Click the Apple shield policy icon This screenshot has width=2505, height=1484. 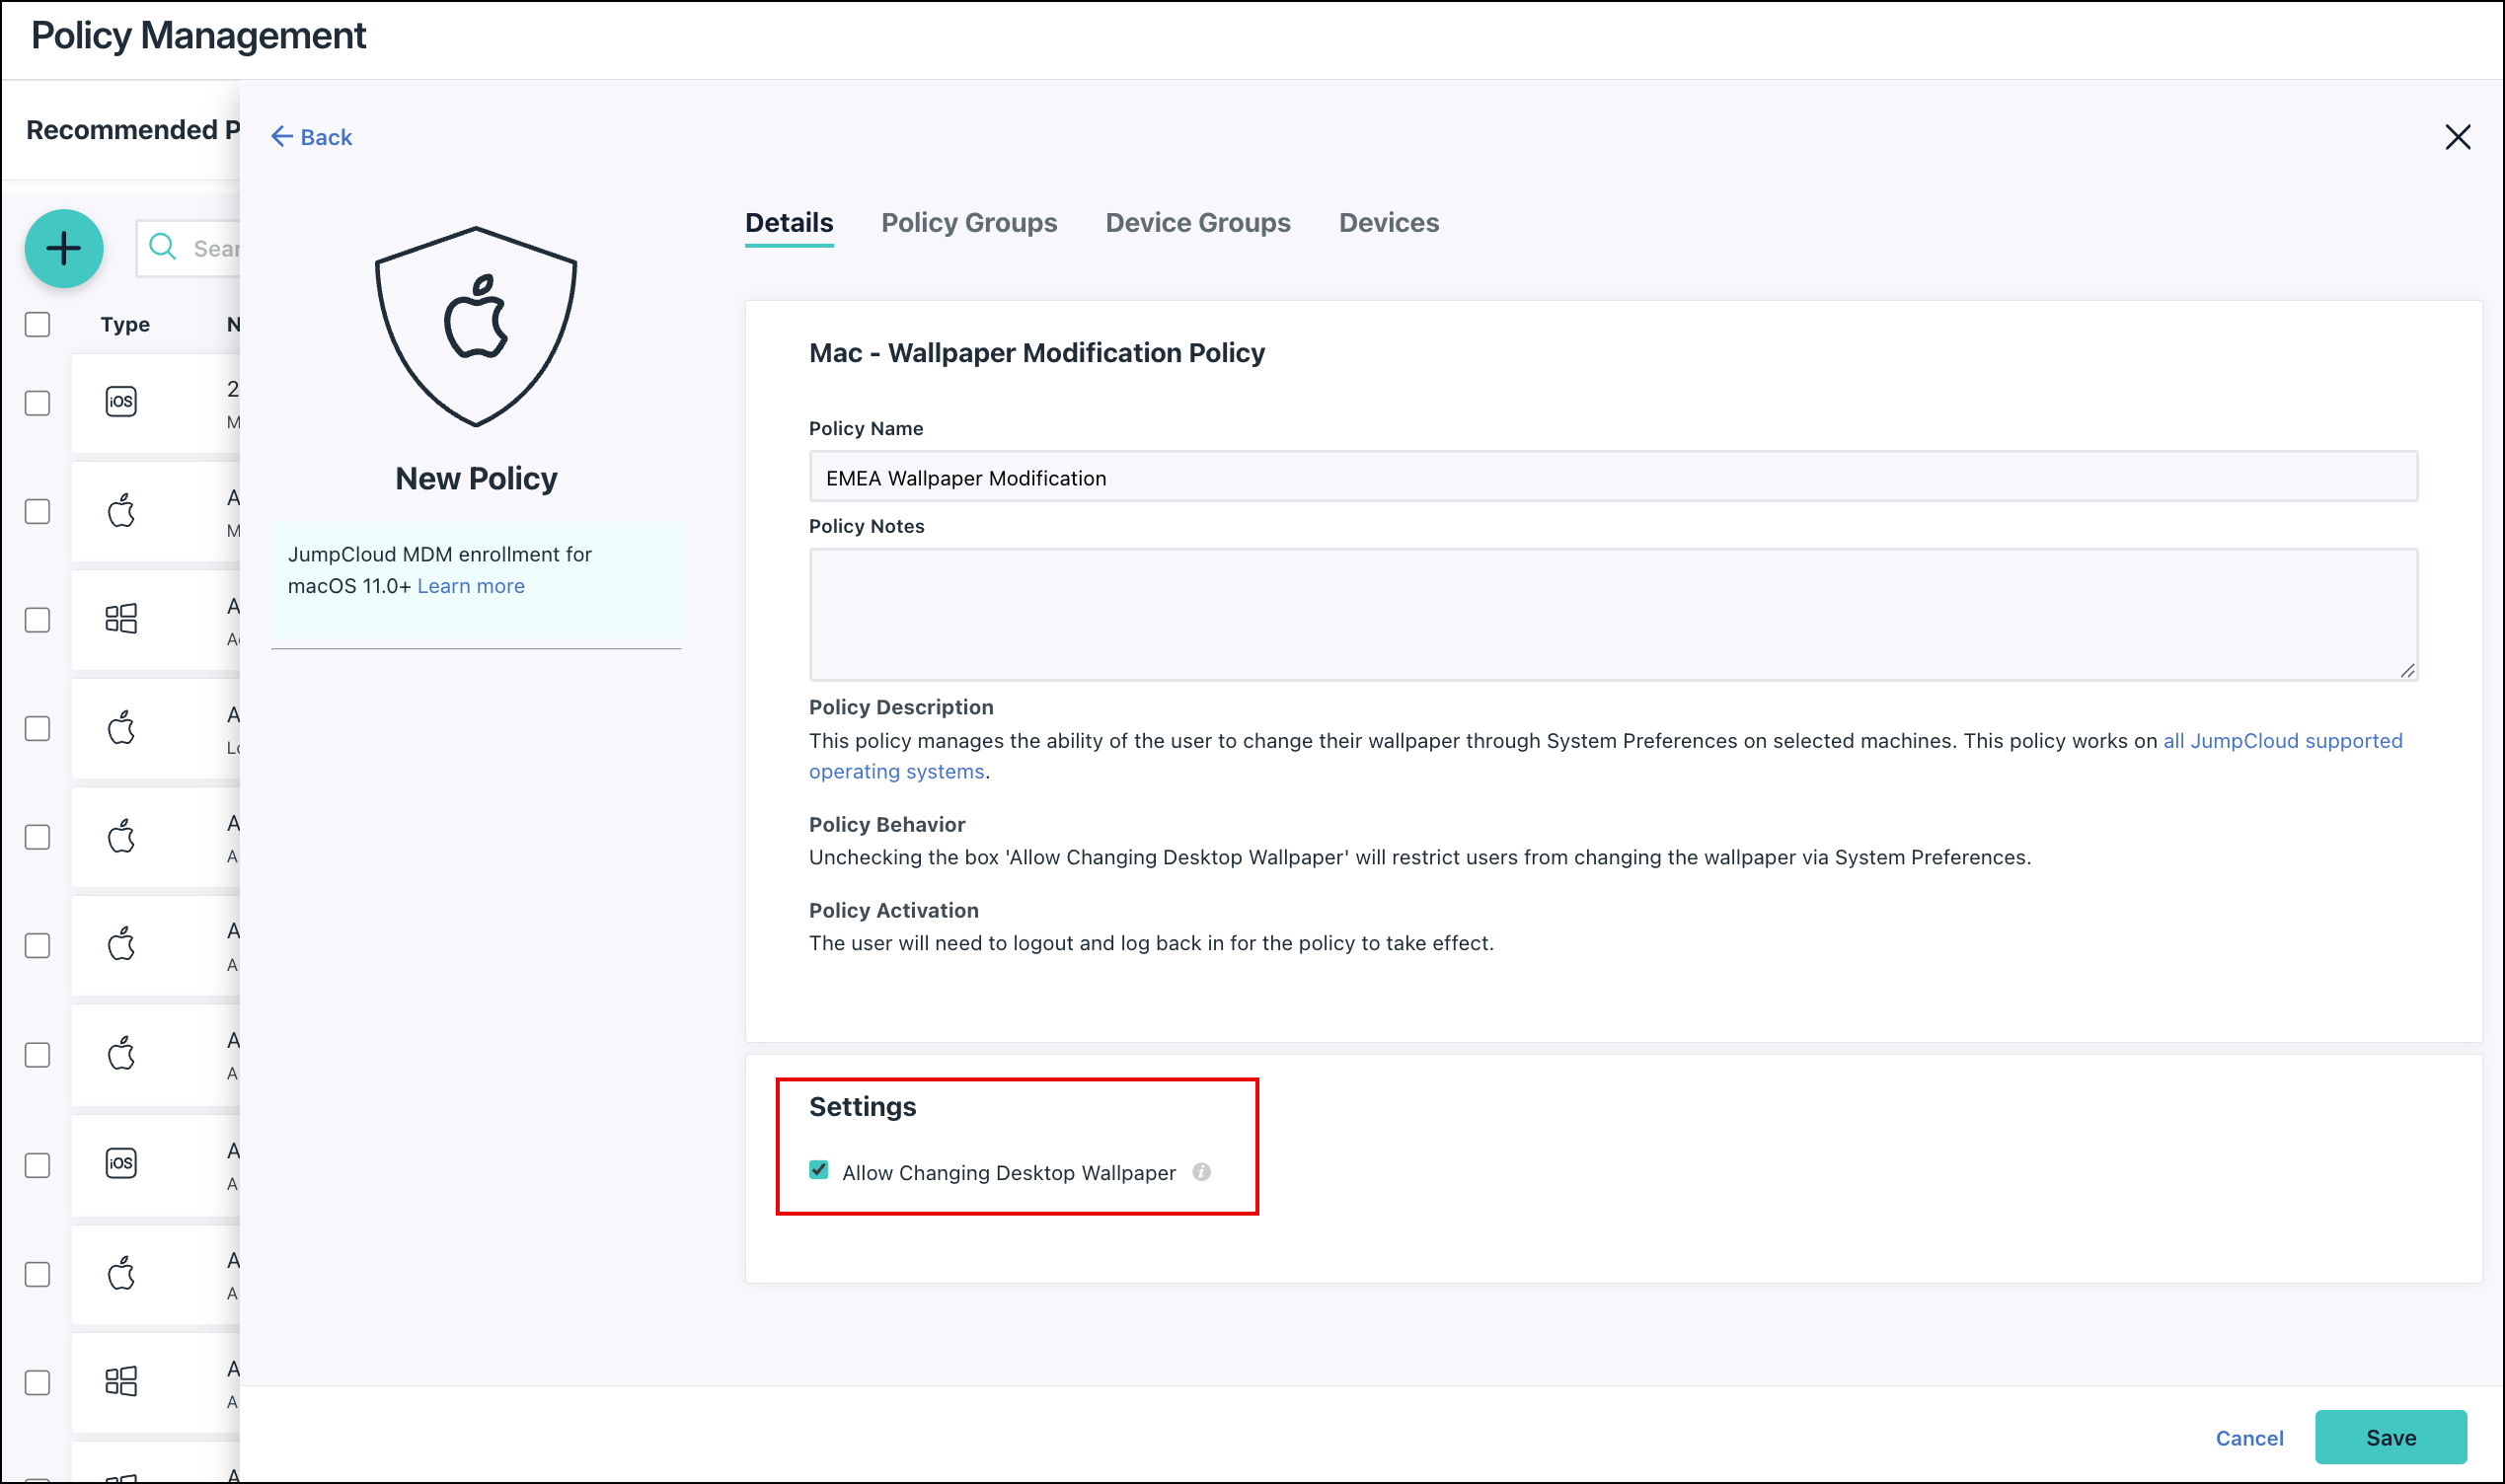click(476, 327)
